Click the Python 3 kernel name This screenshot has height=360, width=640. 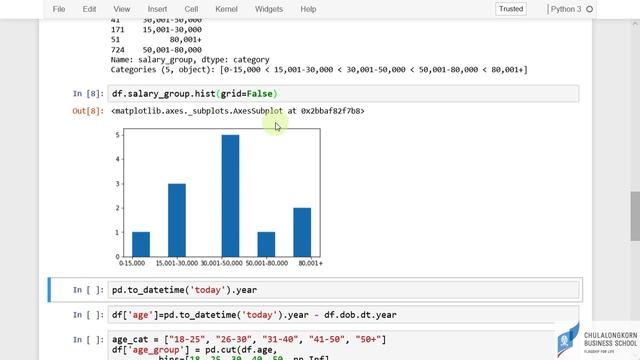(x=566, y=9)
